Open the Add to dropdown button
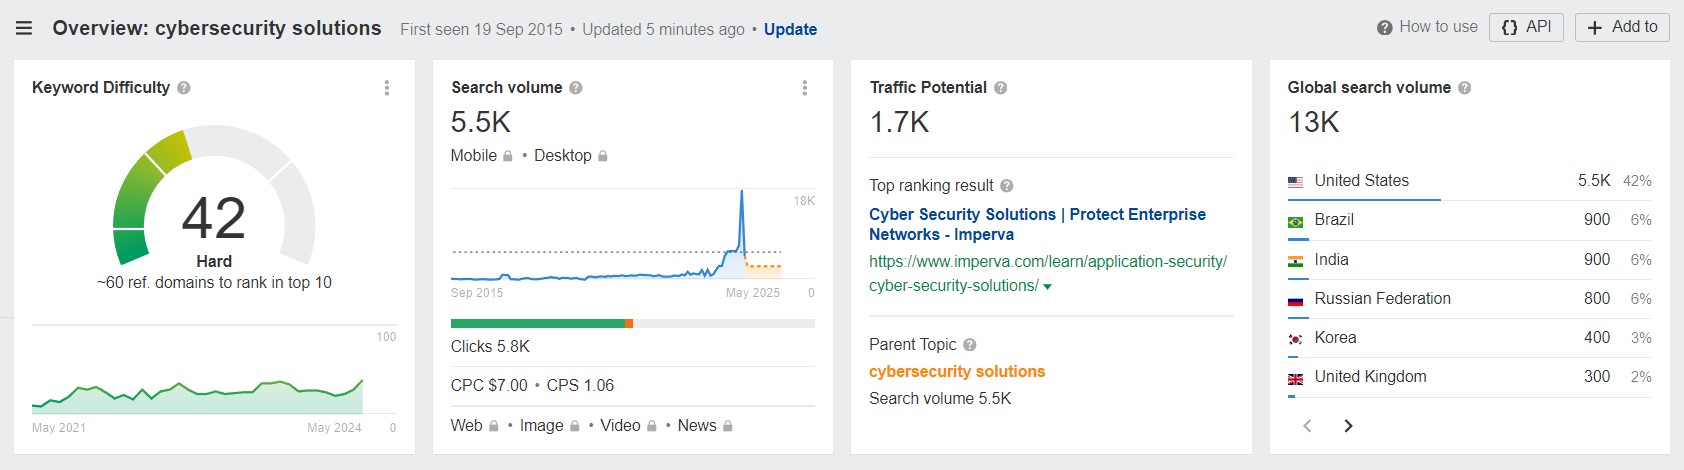The image size is (1684, 470). [x=1622, y=27]
